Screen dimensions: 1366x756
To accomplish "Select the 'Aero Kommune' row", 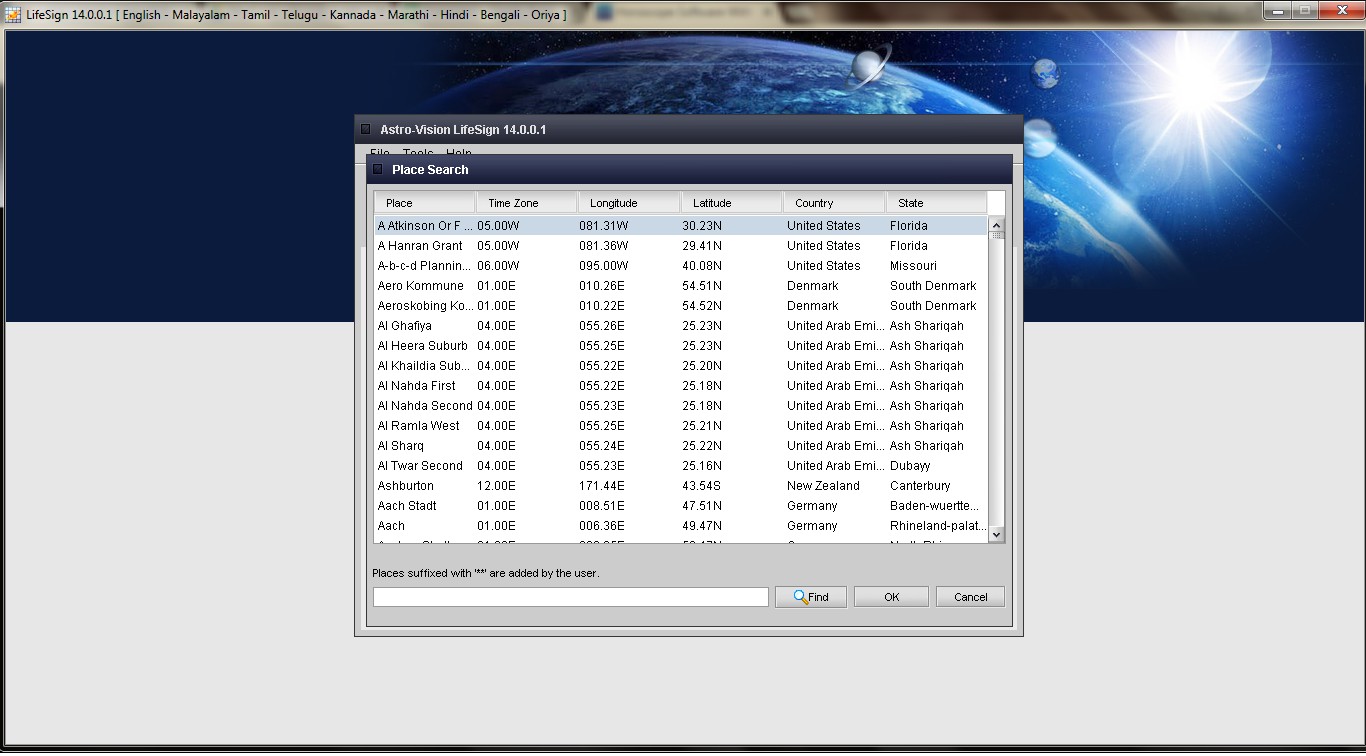I will click(x=681, y=286).
